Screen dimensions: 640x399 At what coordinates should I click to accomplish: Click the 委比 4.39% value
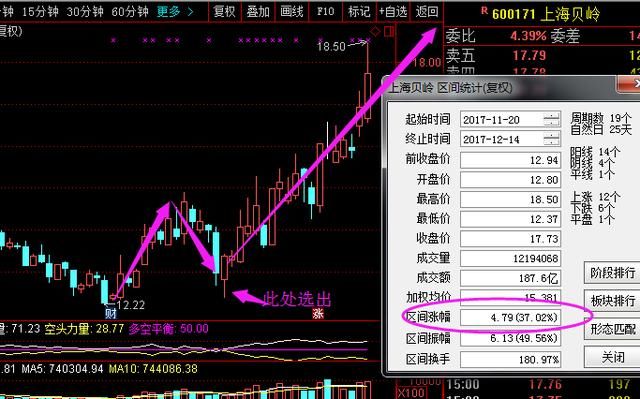pyautogui.click(x=528, y=36)
